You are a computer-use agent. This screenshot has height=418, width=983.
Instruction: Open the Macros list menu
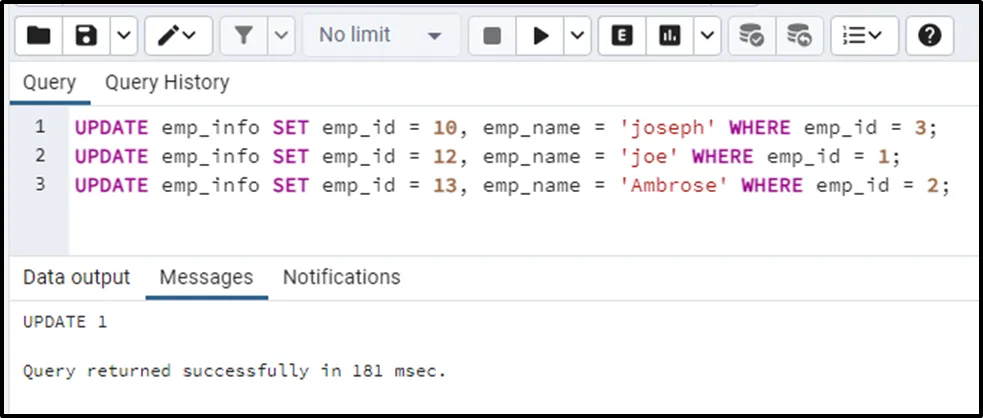coord(862,36)
